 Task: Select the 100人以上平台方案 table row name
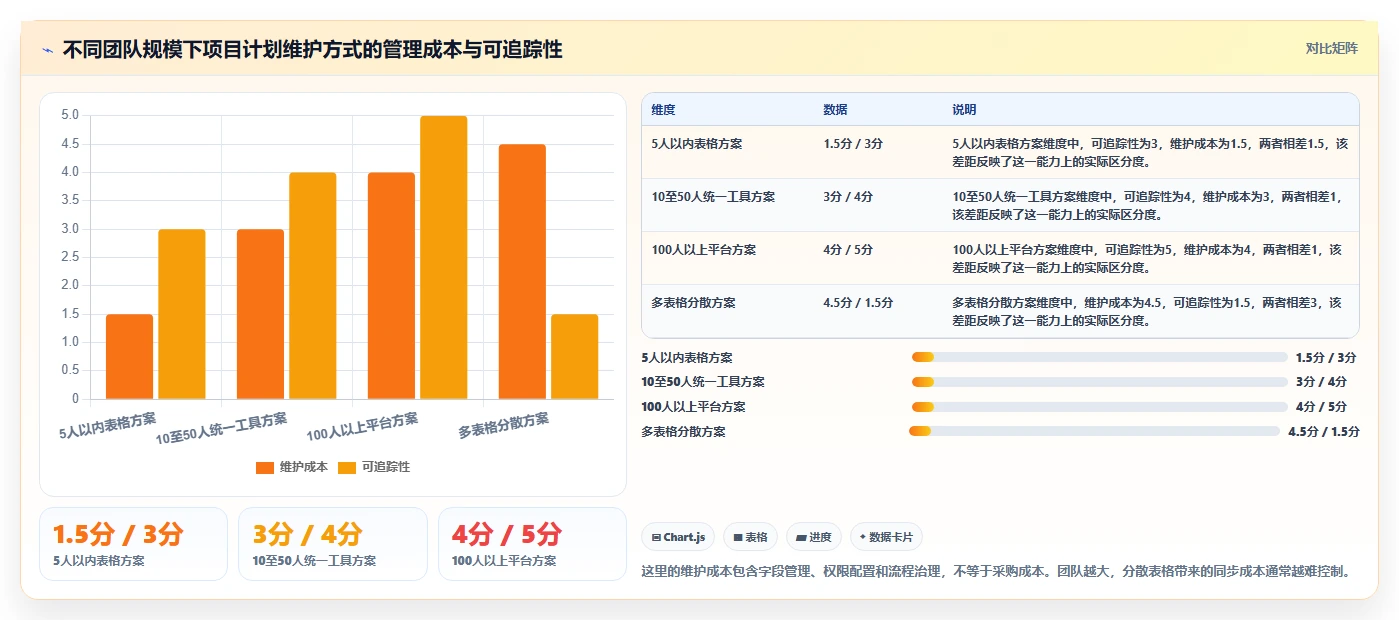pyautogui.click(x=703, y=250)
